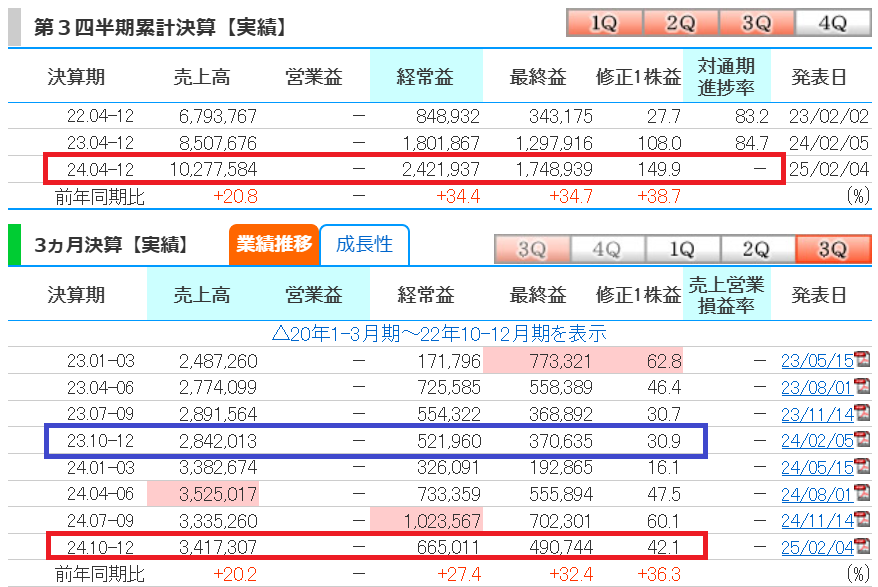Open 24/02/05 link in 3ヵ月決算 table

tap(817, 441)
